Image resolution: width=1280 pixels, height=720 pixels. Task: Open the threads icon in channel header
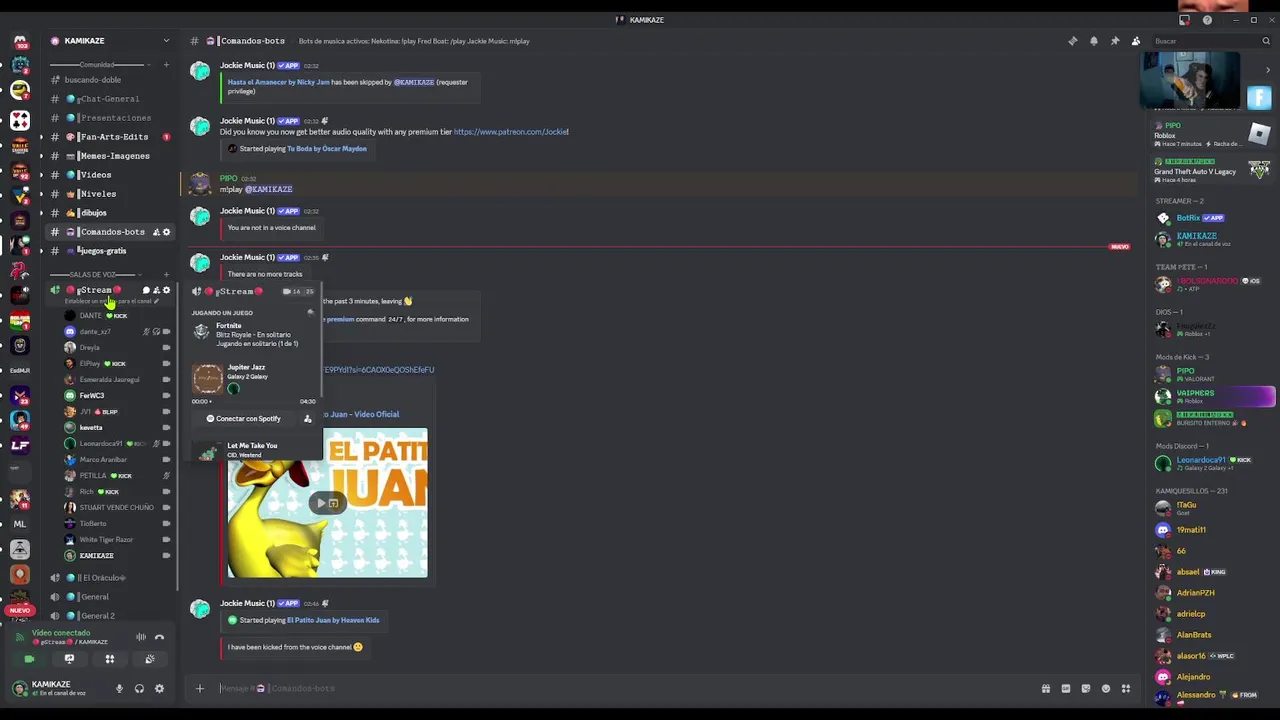pos(1073,41)
